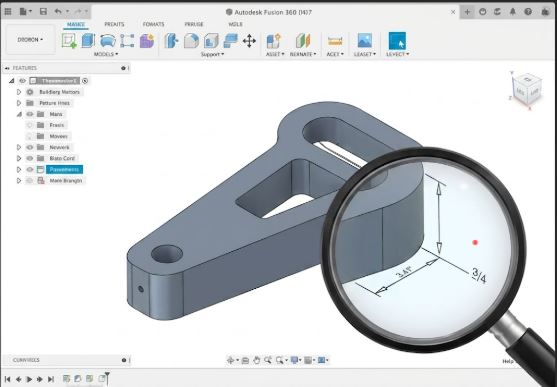Switch to the first active ribbon tab

[x=76, y=24]
